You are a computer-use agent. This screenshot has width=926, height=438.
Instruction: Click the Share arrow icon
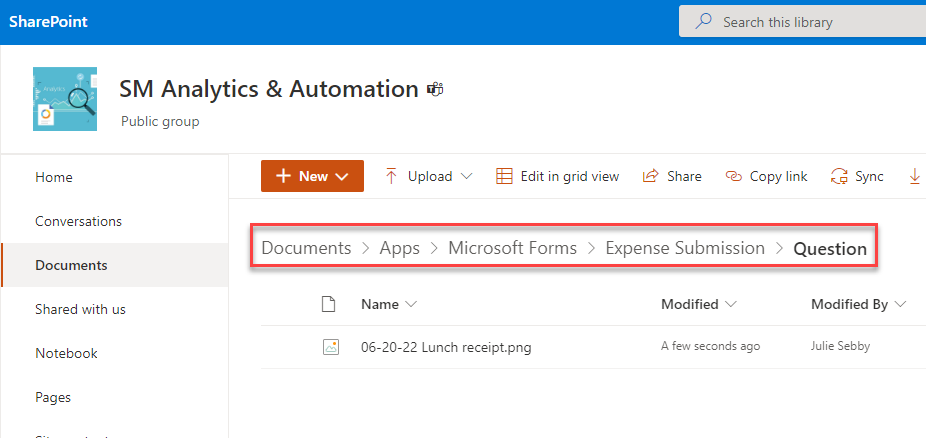(x=650, y=176)
